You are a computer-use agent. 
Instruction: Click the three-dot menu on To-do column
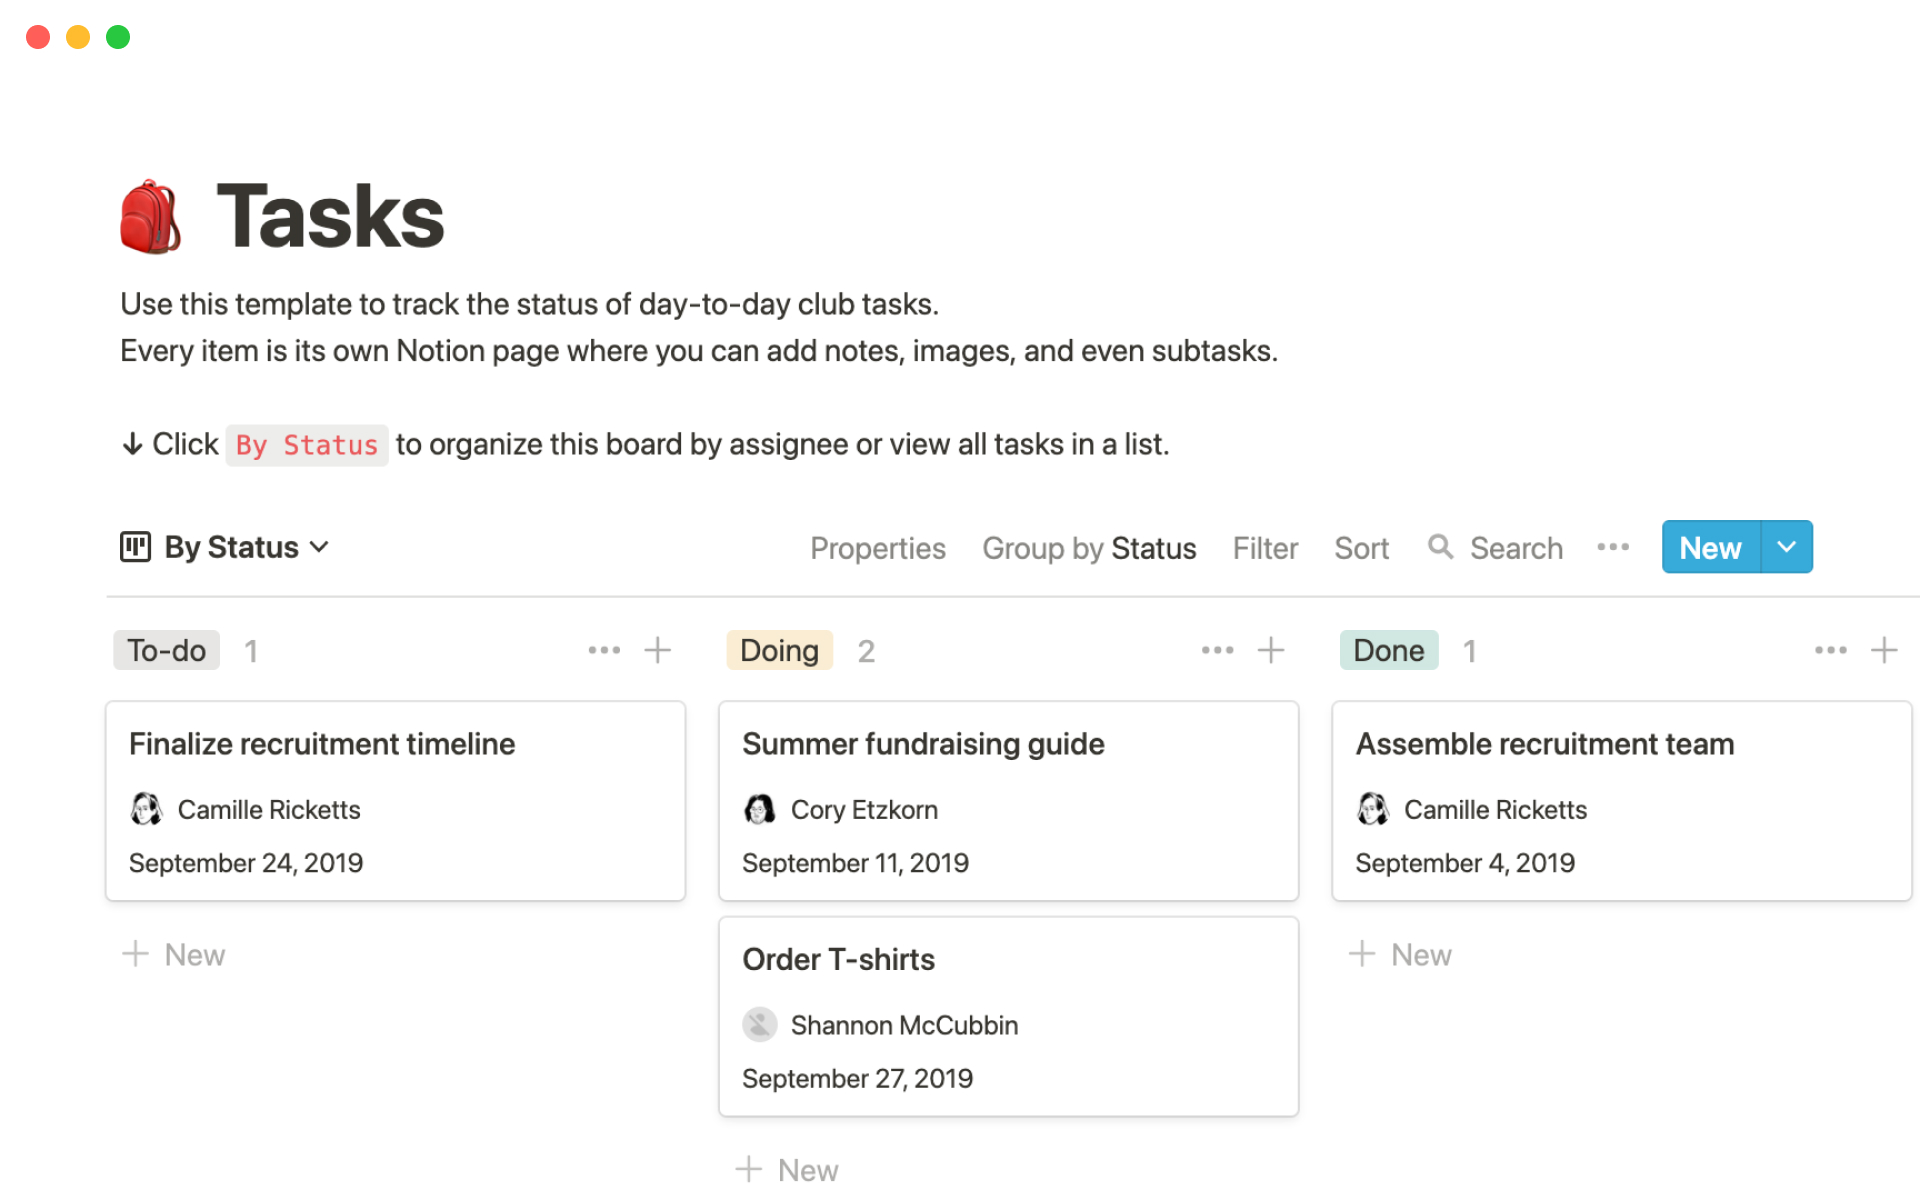(x=601, y=647)
